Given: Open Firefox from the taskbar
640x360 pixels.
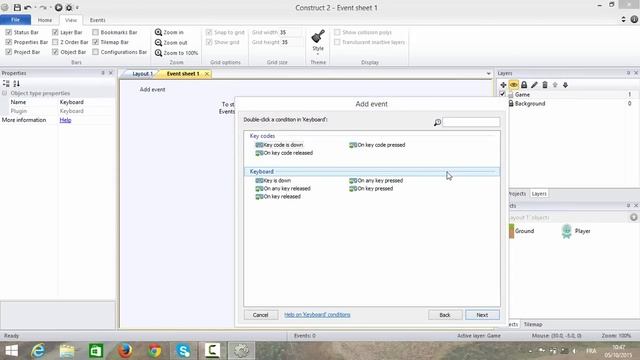Looking at the screenshot, I should click(125, 351).
